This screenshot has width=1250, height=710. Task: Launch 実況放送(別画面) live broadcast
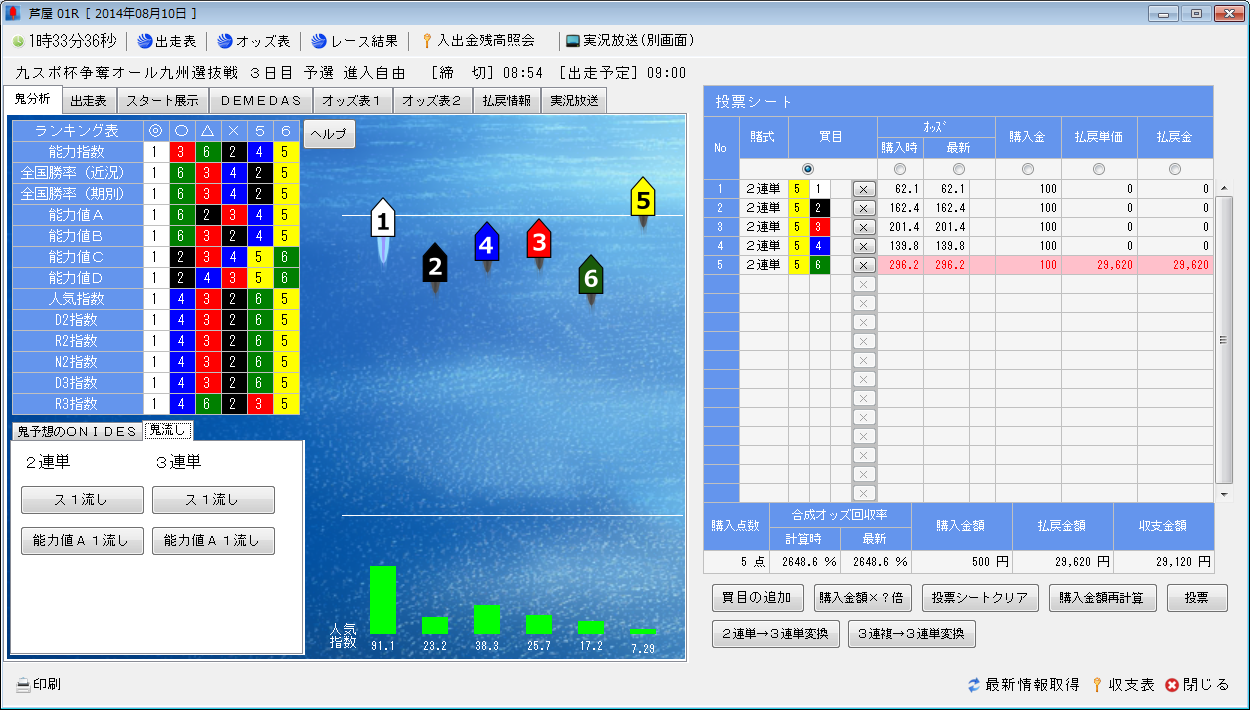pyautogui.click(x=629, y=41)
